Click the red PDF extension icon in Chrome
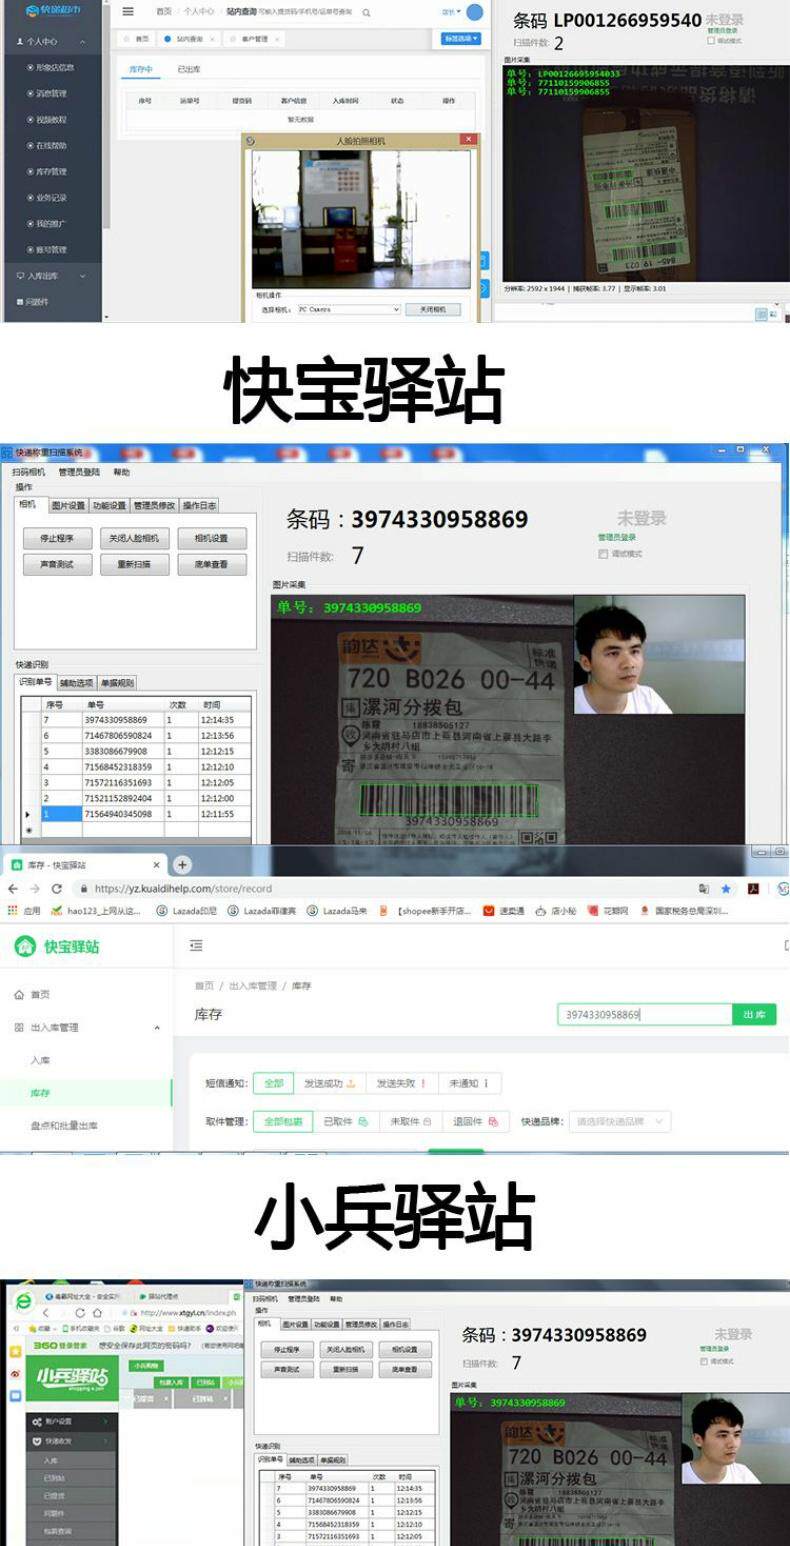Image resolution: width=790 pixels, height=1546 pixels. [754, 888]
